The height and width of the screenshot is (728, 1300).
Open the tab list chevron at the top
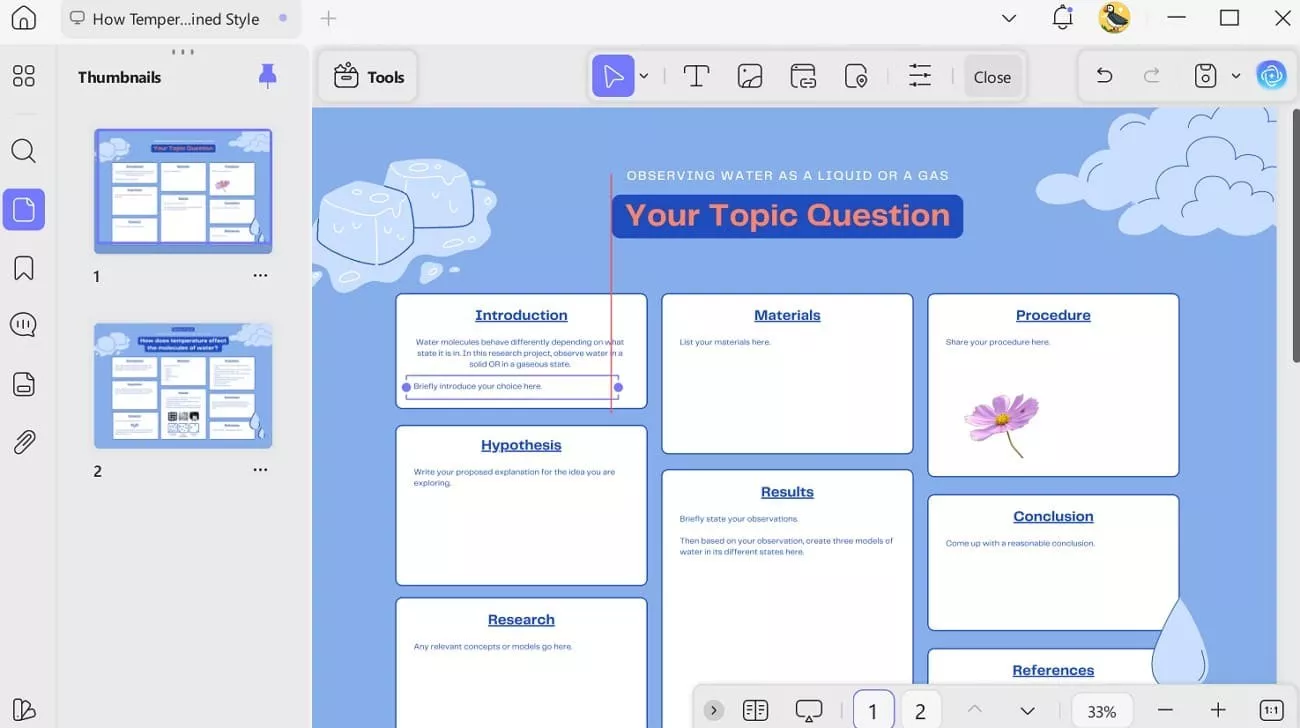point(1008,18)
